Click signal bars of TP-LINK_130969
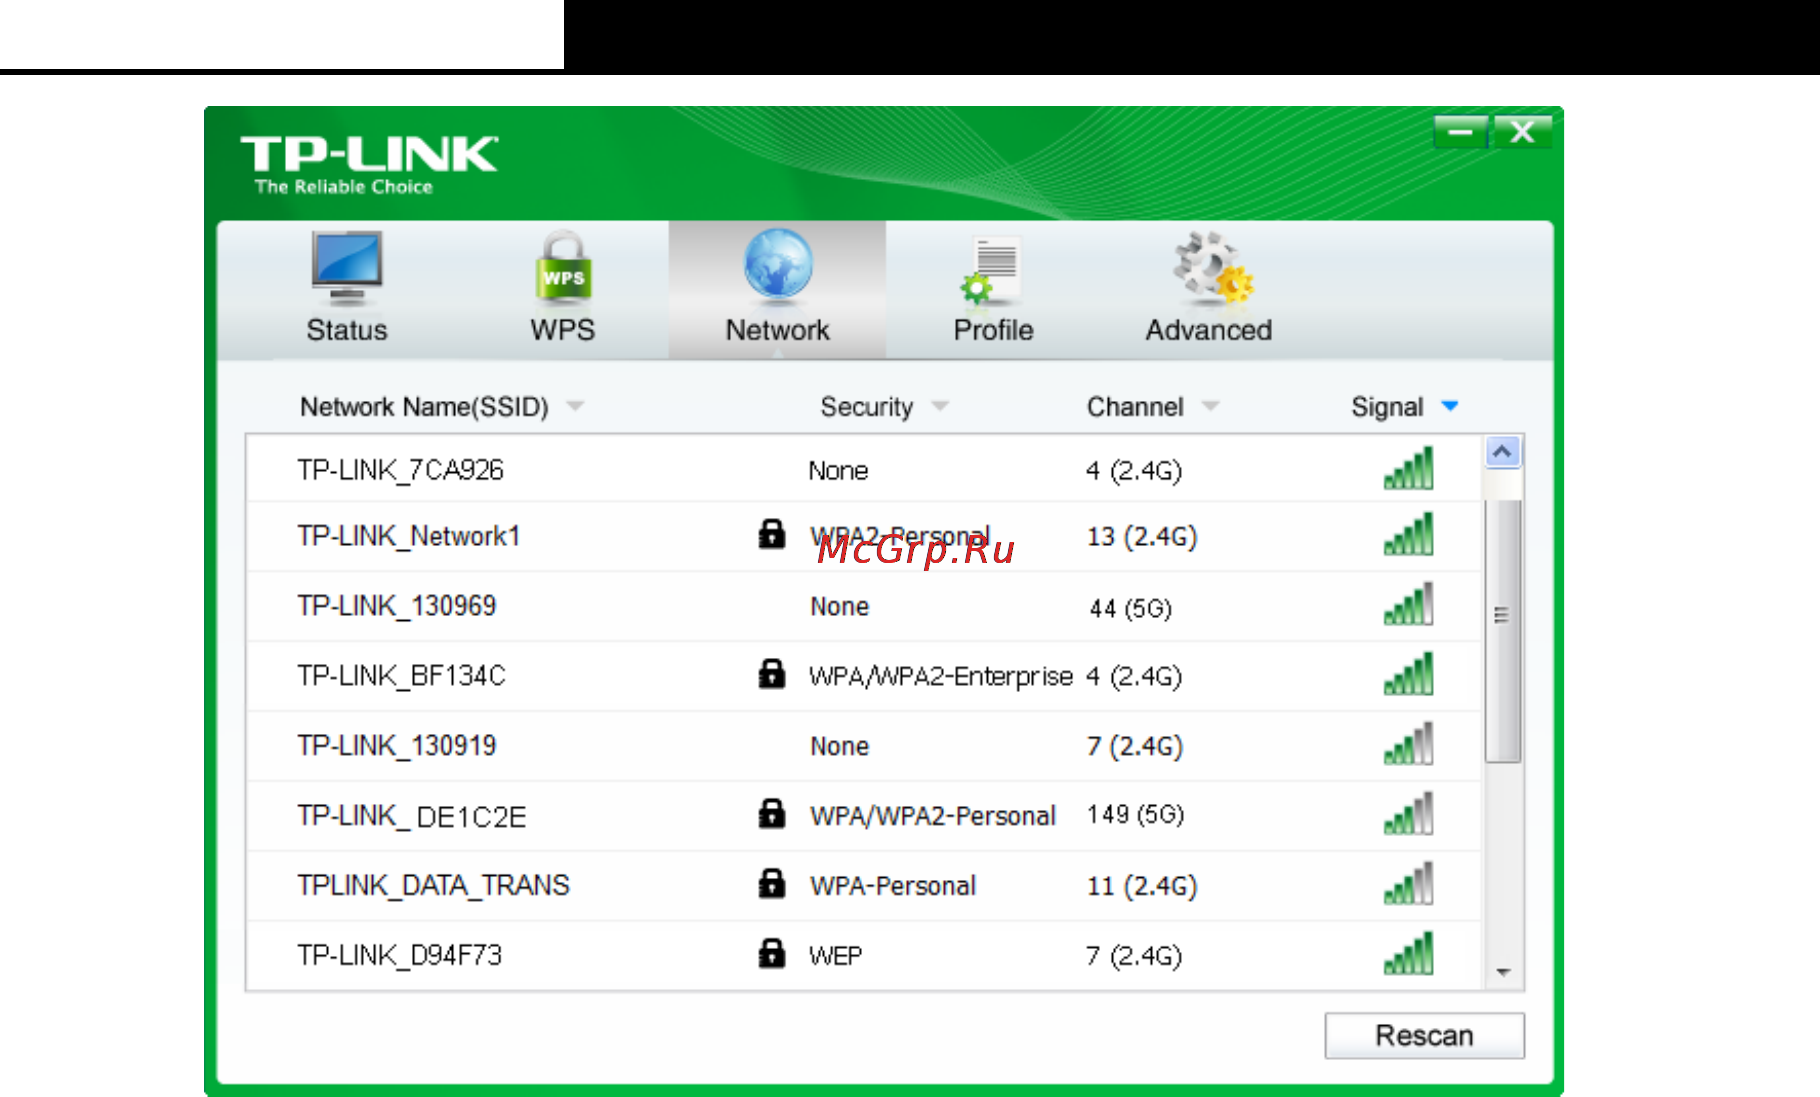1820x1097 pixels. (1408, 604)
